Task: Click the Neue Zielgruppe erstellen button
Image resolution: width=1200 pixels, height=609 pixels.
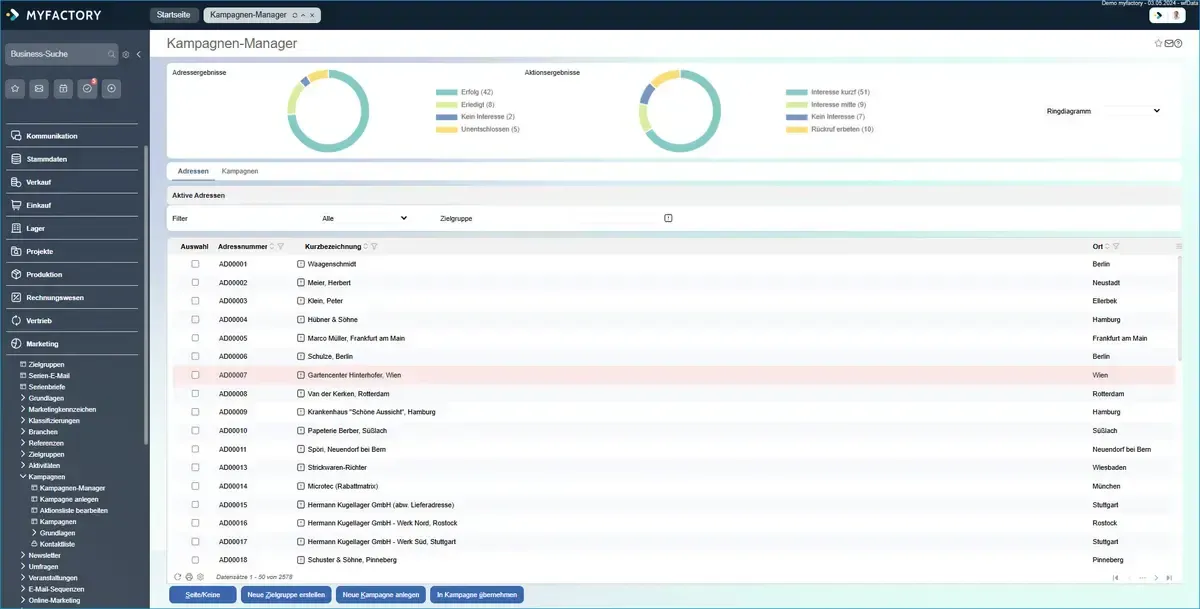Action: [285, 595]
